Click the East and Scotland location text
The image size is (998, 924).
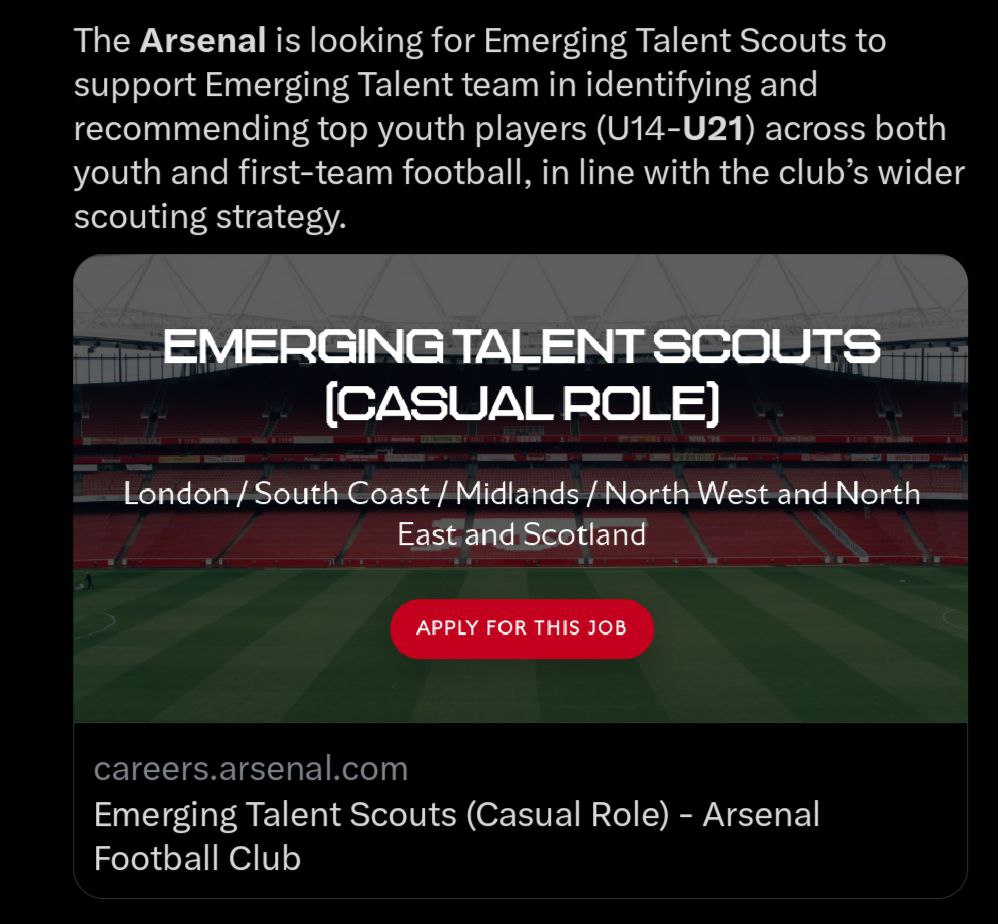pos(521,534)
